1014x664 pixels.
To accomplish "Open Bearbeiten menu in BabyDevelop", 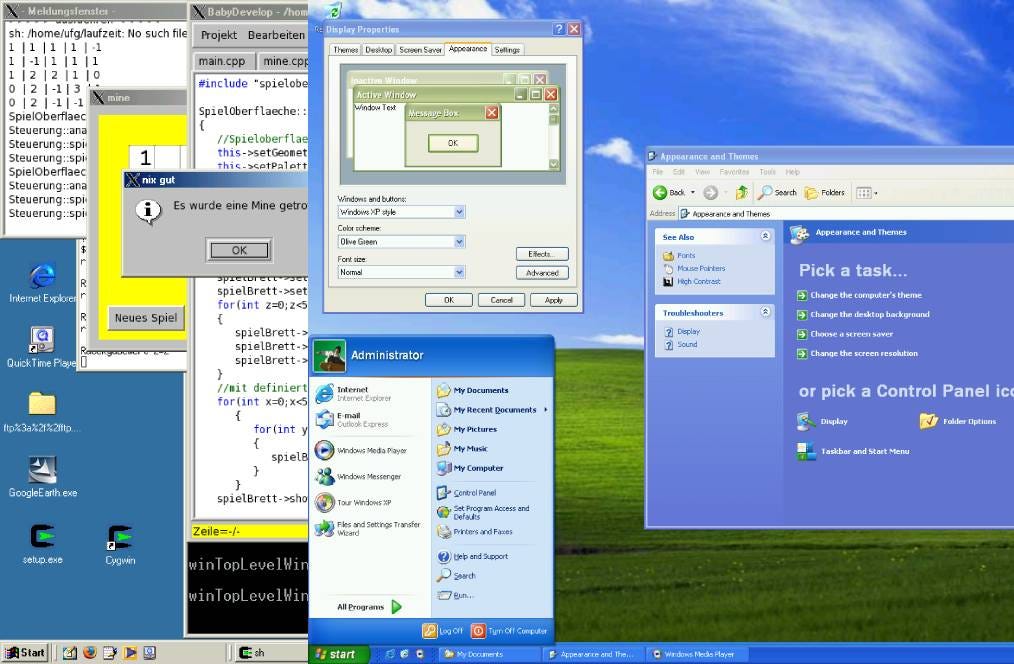I will (x=276, y=35).
